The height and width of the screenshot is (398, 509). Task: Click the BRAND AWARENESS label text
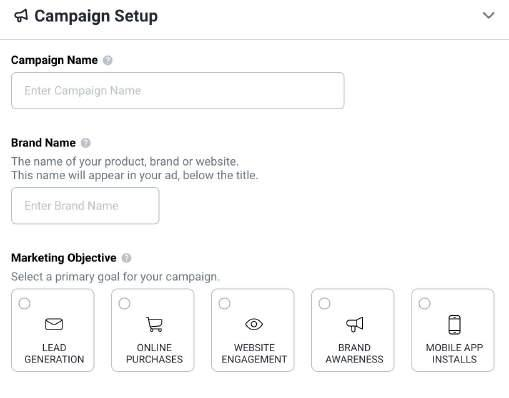pyautogui.click(x=354, y=353)
